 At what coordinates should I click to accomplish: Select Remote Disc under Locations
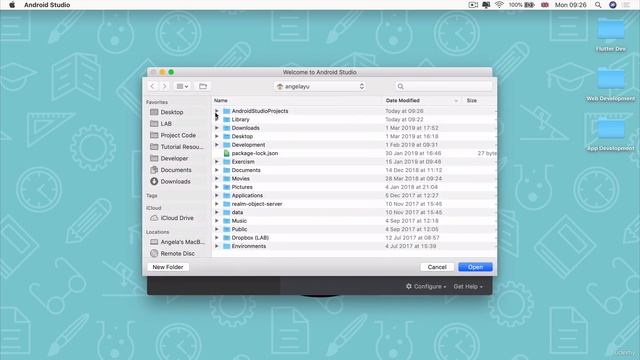pyautogui.click(x=178, y=253)
